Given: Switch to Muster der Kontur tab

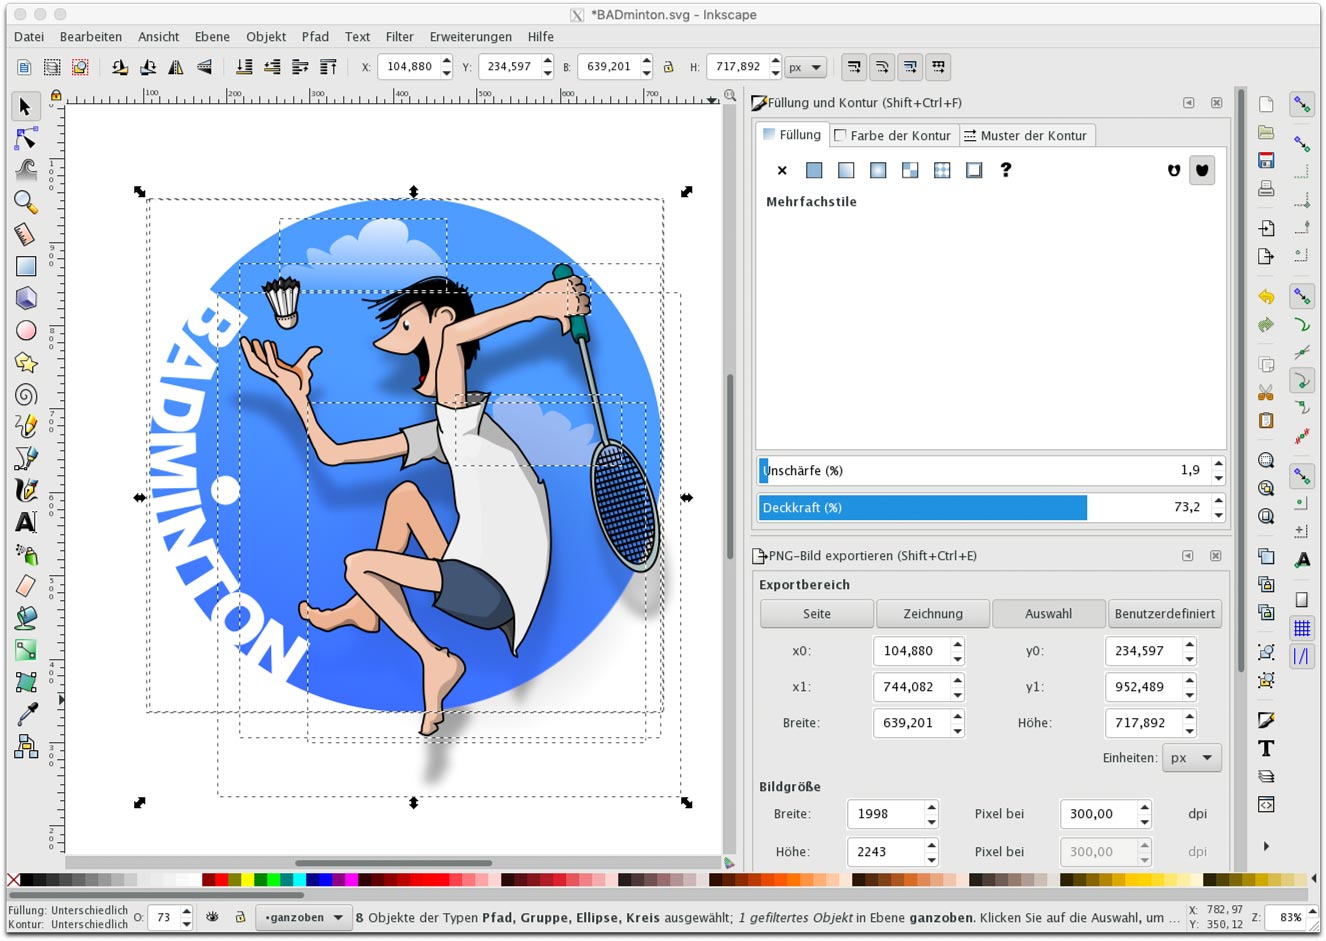Looking at the screenshot, I should point(1025,135).
